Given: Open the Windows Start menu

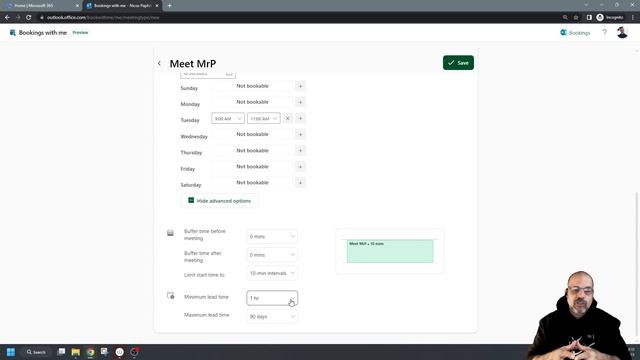Looking at the screenshot, I should click(11, 352).
